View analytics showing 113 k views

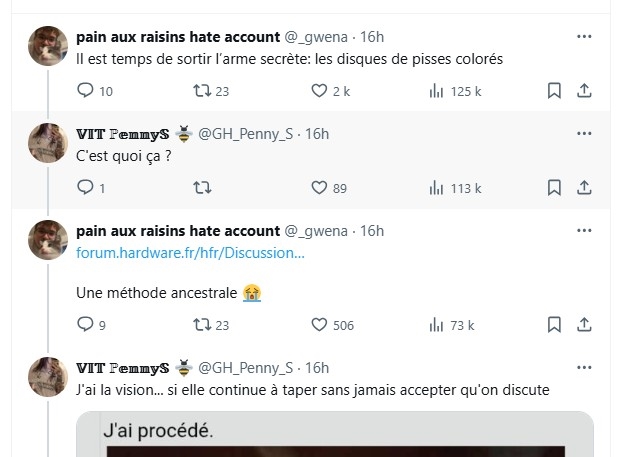436,187
